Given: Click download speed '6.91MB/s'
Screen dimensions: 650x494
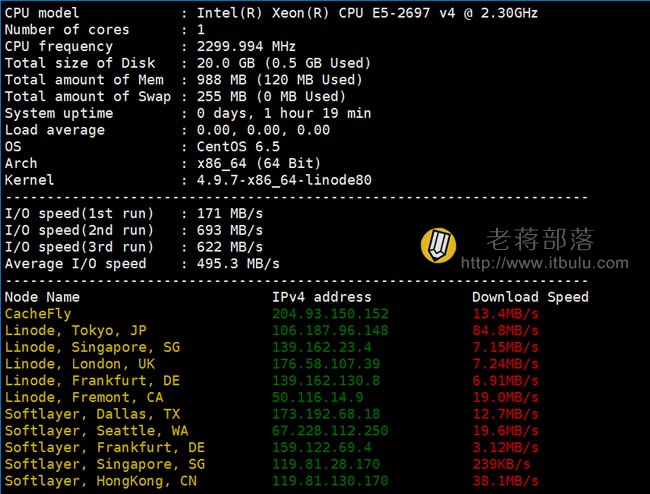Looking at the screenshot, I should click(x=505, y=380).
